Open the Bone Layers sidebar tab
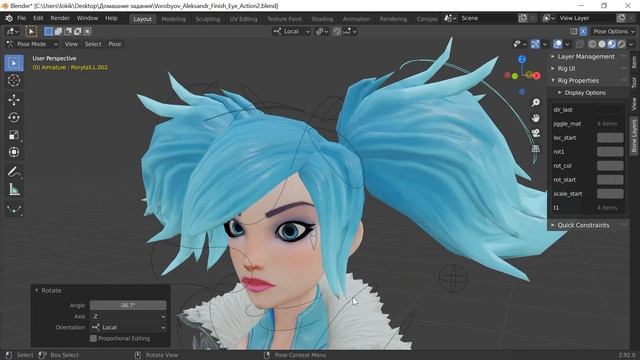This screenshot has height=360, width=640. click(x=634, y=136)
